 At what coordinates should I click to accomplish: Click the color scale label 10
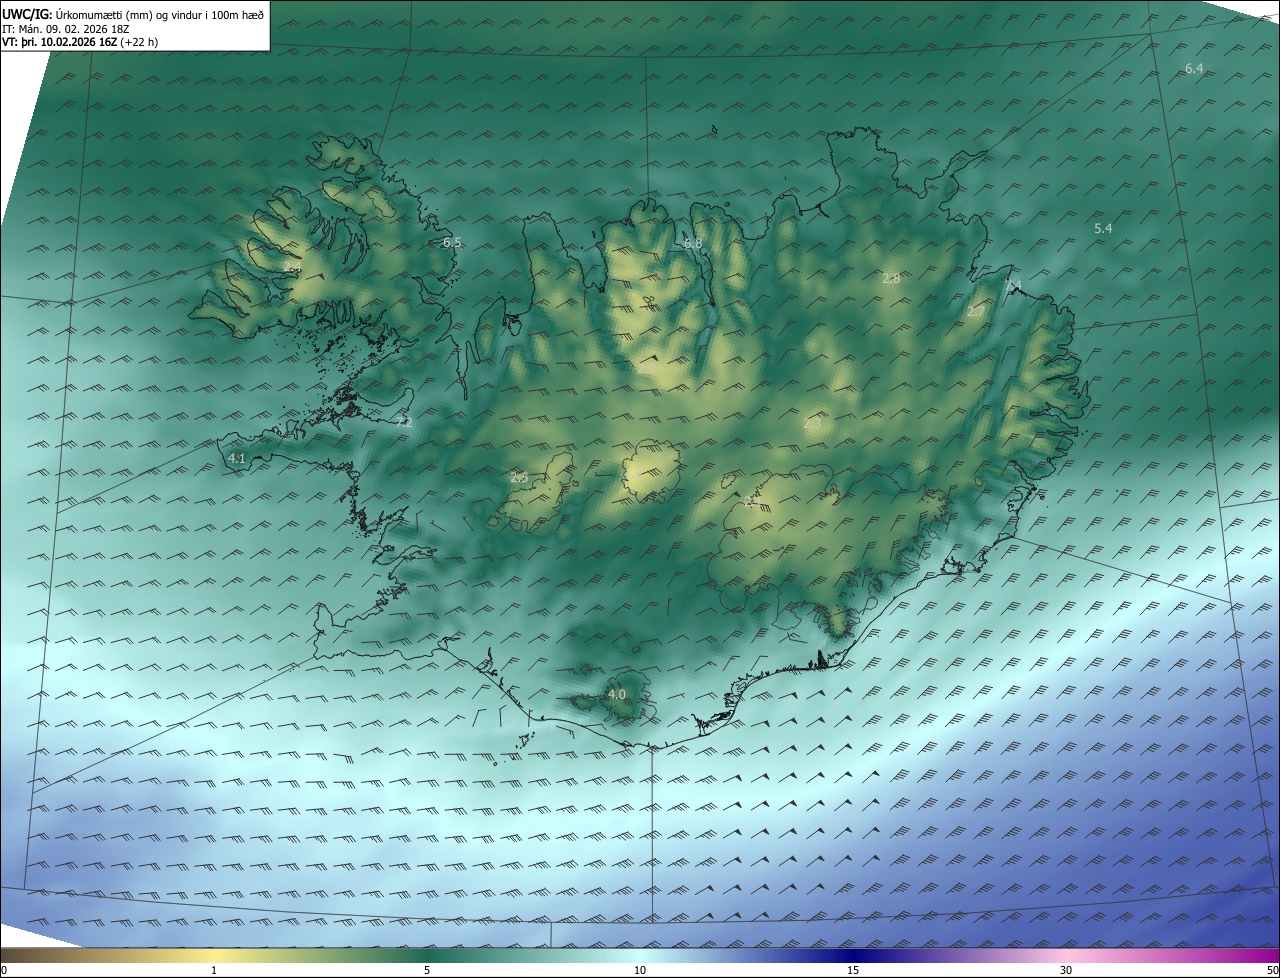(640, 970)
